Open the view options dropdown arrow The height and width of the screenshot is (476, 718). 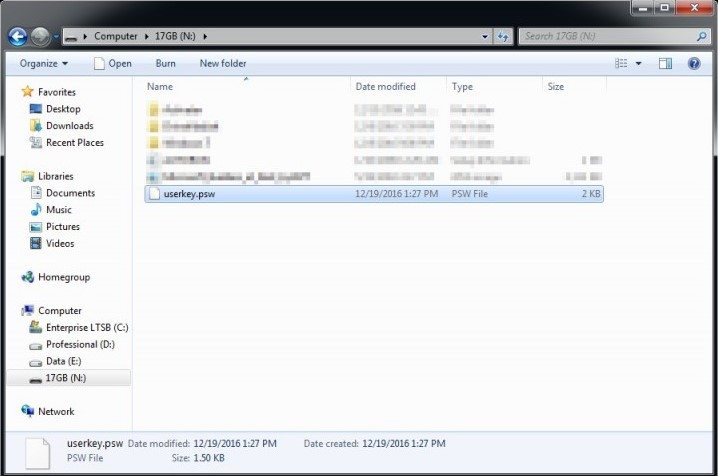tap(638, 63)
